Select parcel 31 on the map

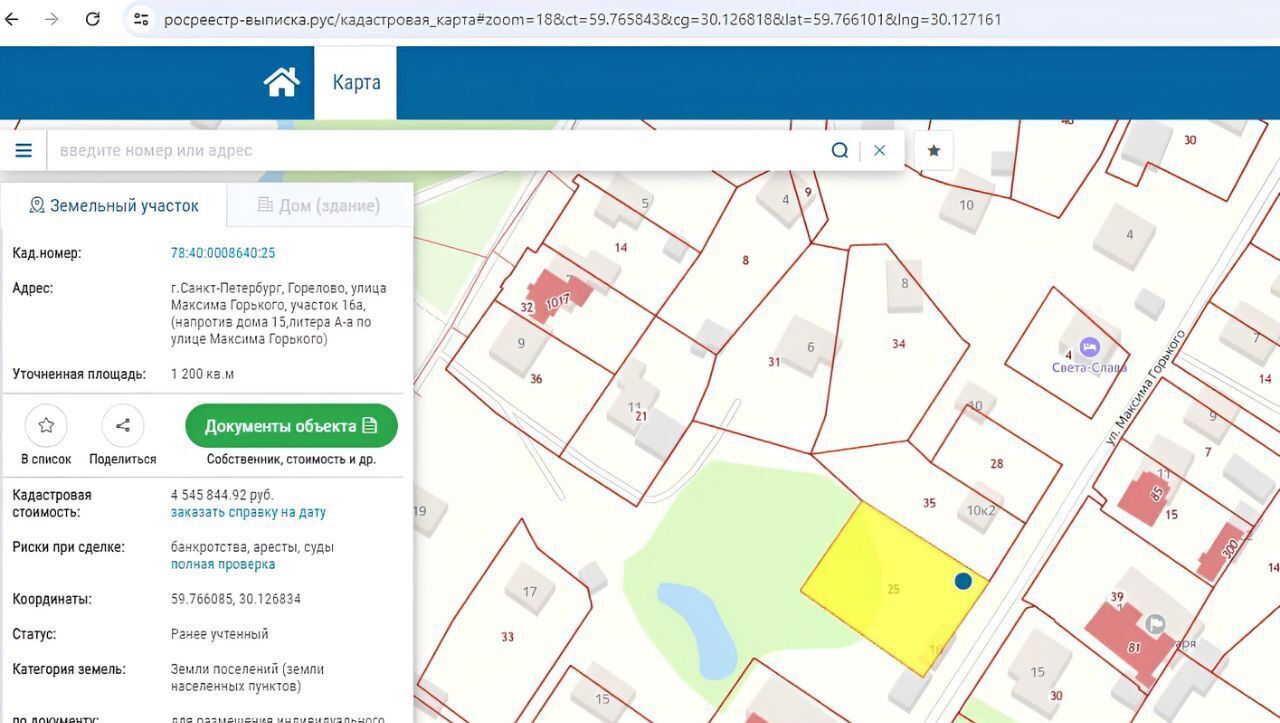[774, 362]
